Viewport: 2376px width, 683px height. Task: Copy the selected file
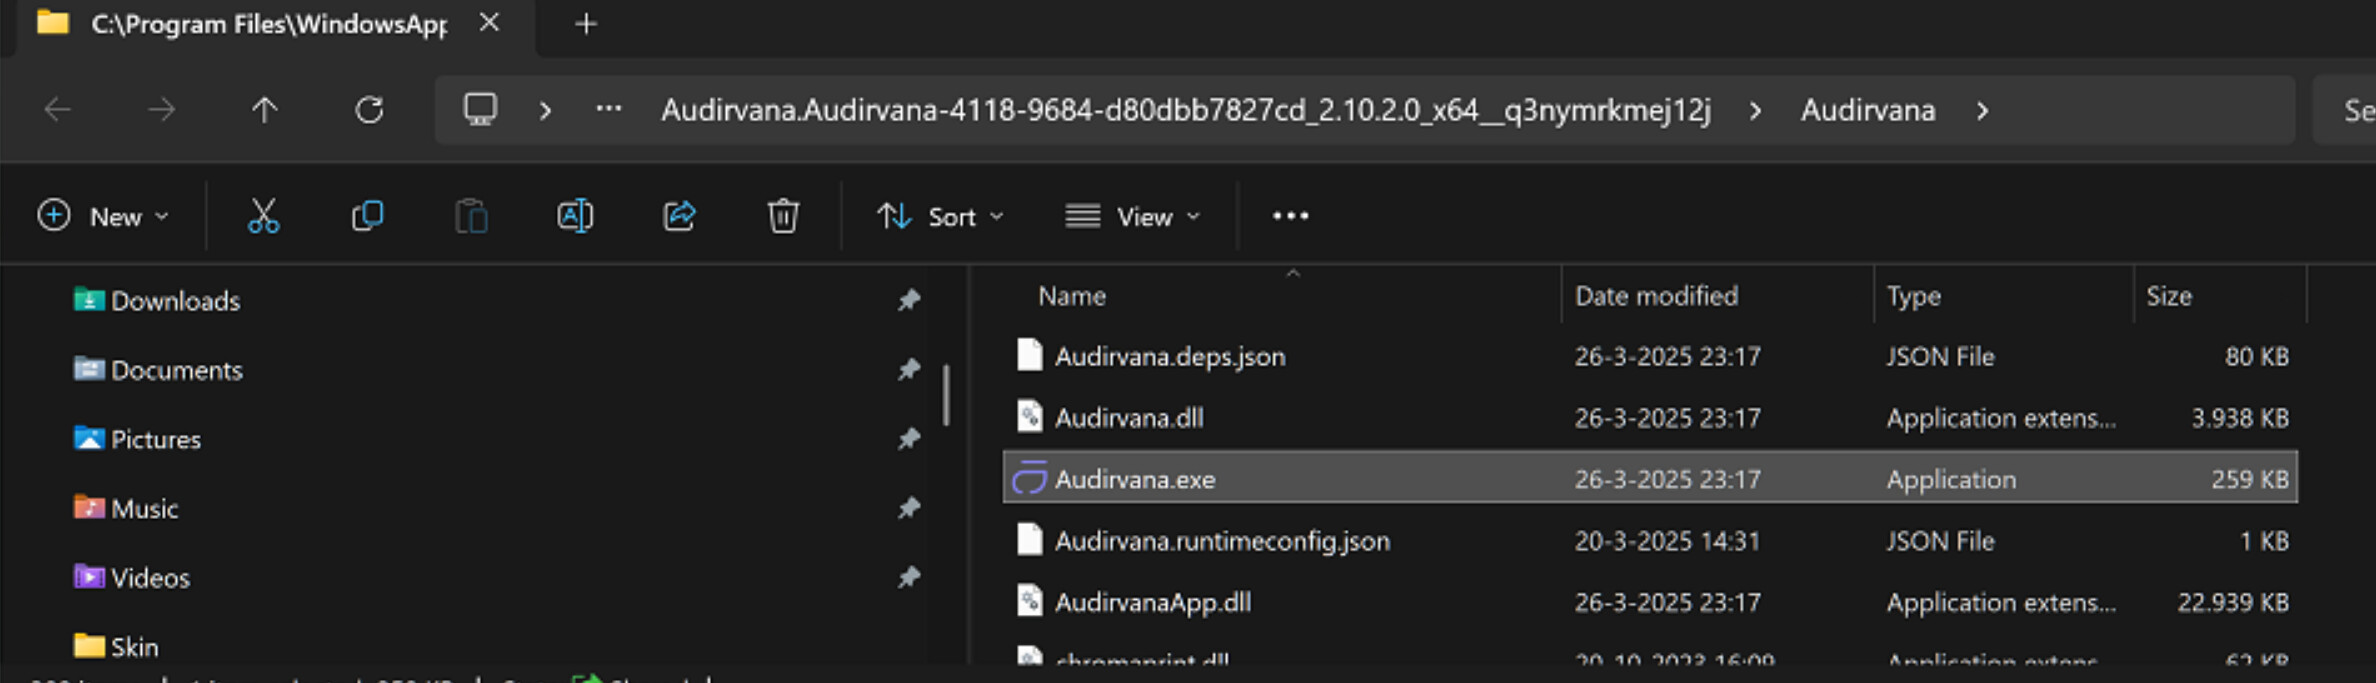coord(367,216)
